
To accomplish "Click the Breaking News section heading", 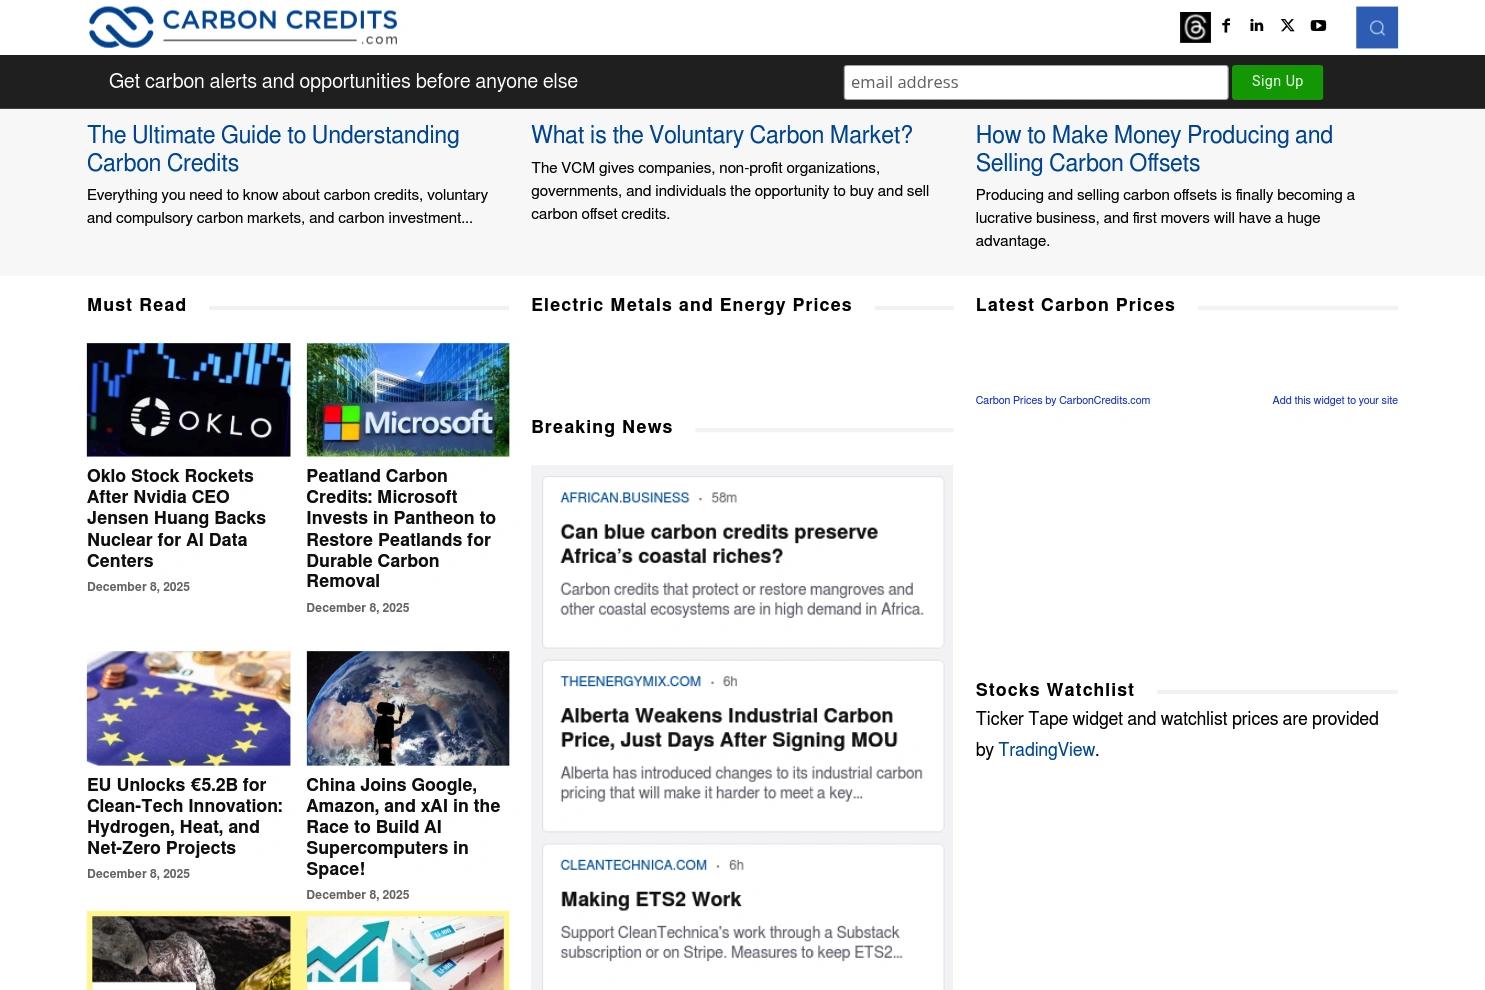I will tap(602, 427).
